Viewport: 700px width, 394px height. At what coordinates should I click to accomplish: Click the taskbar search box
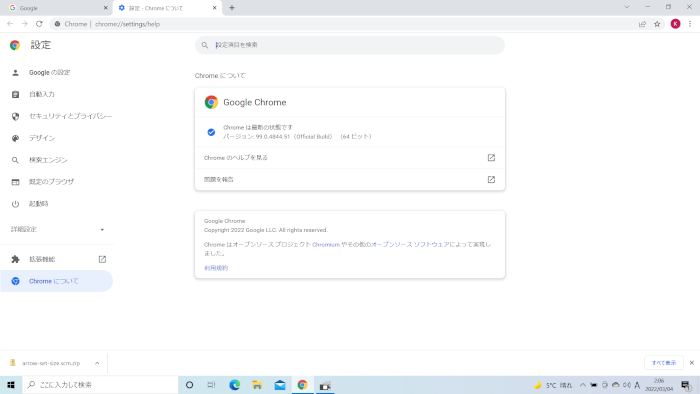[x=100, y=385]
